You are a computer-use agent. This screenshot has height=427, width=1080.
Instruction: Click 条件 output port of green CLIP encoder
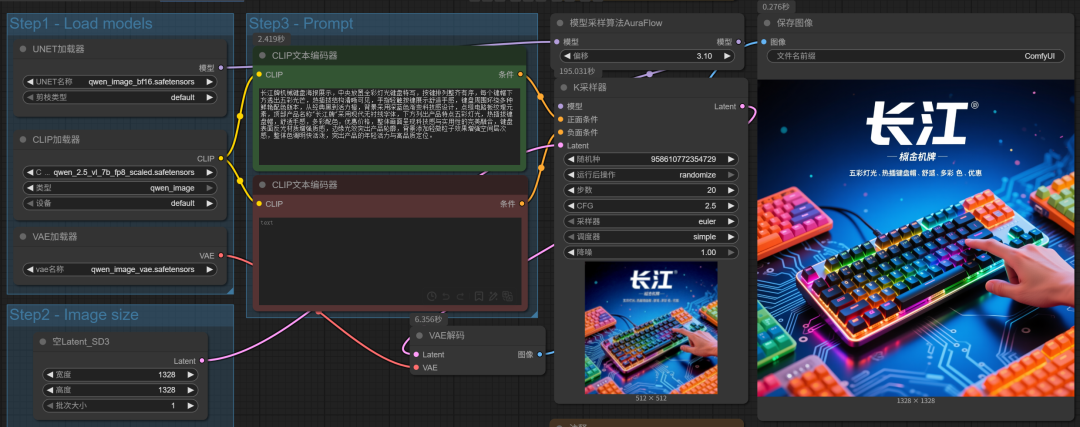pos(521,74)
